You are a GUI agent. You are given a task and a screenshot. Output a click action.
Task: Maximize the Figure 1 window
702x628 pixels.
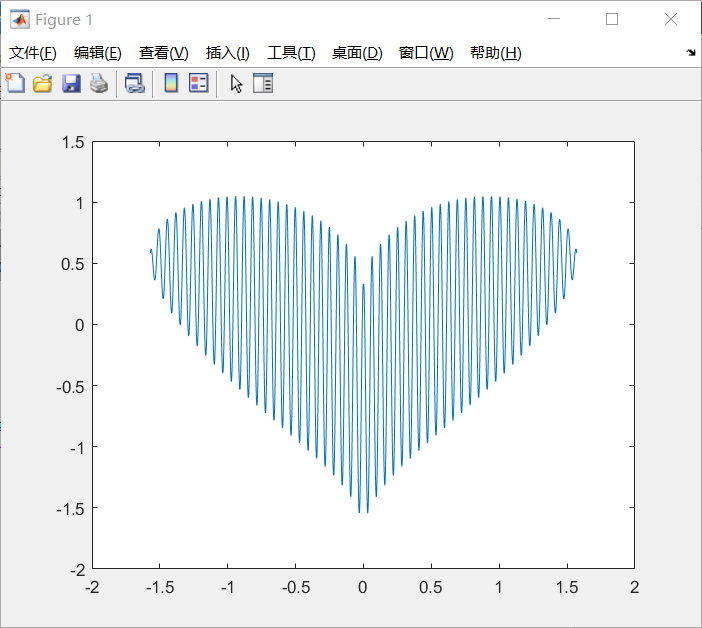click(x=612, y=19)
